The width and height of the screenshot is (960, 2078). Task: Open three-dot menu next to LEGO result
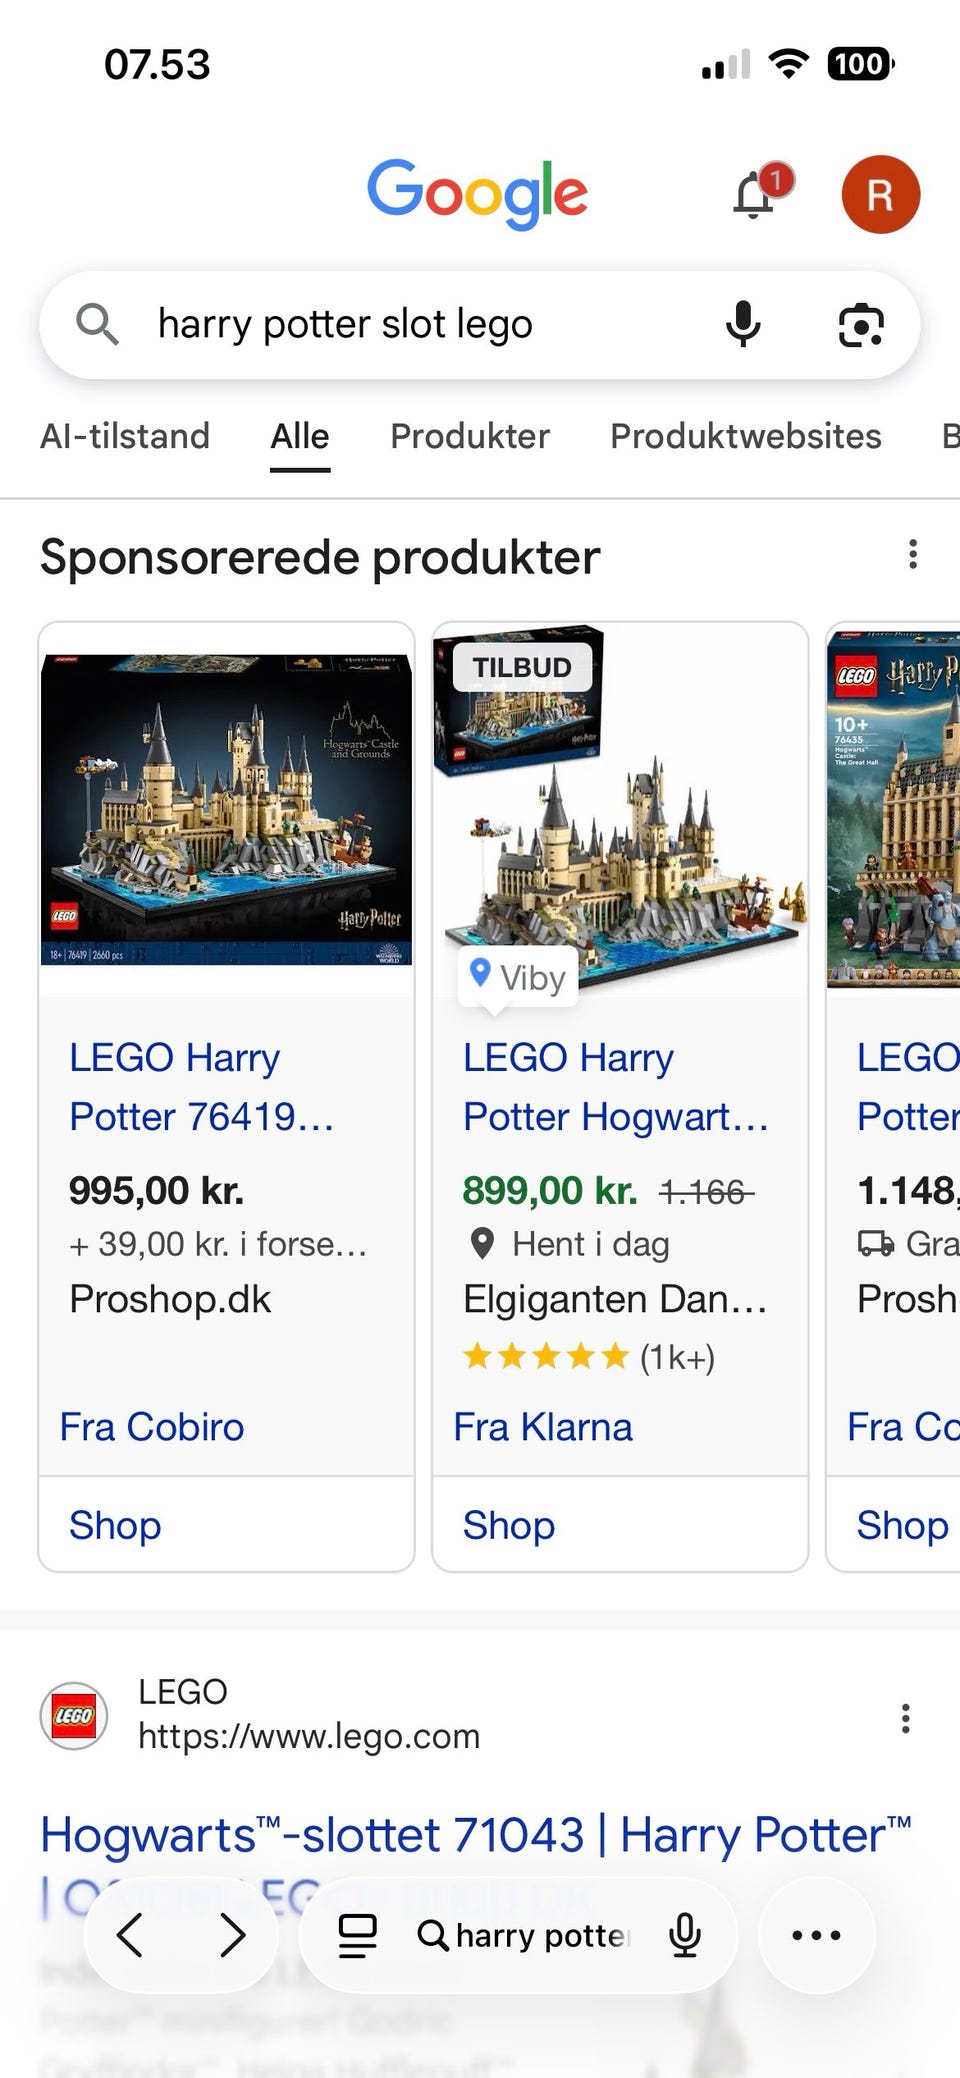click(x=905, y=1718)
